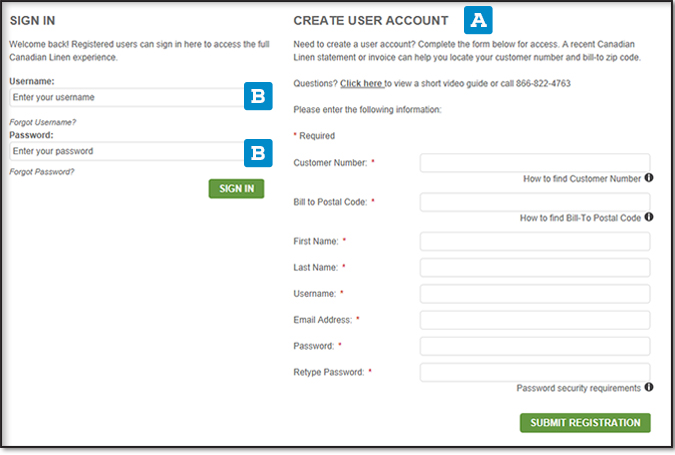Click the blue B marker beside Username field
Image resolution: width=675 pixels, height=455 pixels.
coord(258,96)
